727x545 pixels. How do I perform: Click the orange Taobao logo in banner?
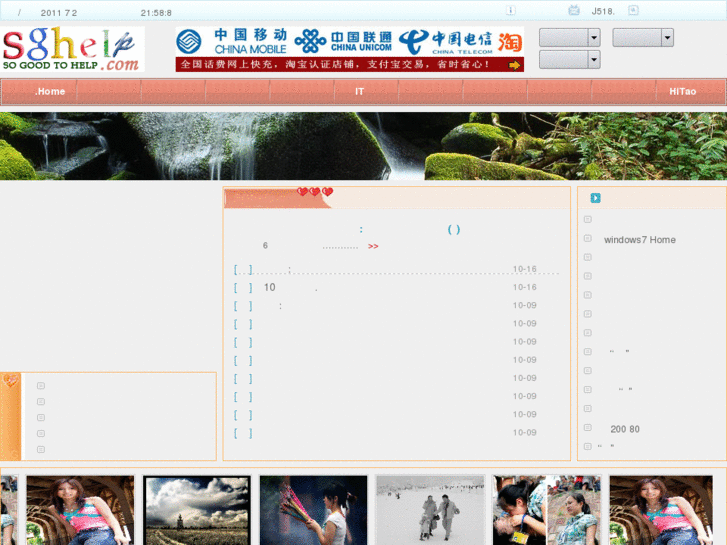pyautogui.click(x=510, y=42)
